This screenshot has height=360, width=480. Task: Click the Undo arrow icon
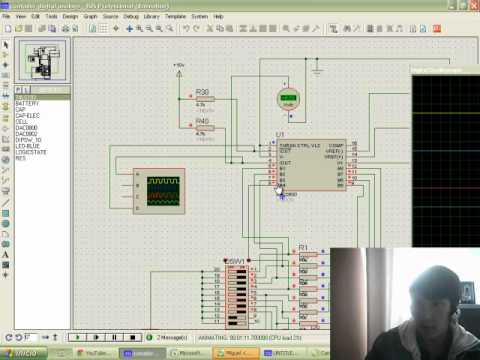[x=186, y=29]
